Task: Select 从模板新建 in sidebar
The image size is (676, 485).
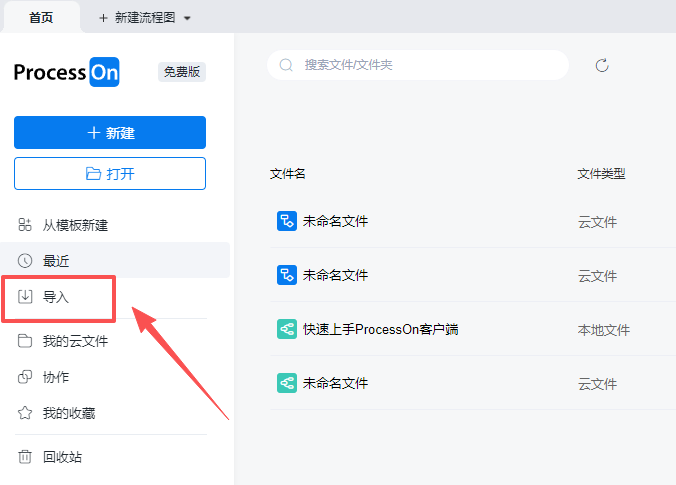Action: click(75, 225)
